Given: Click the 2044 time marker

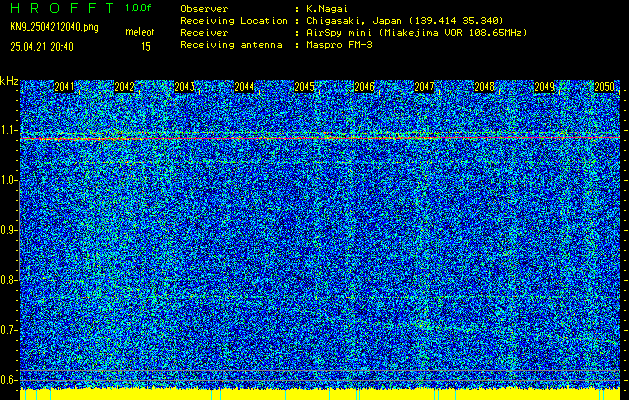Looking at the screenshot, I should pyautogui.click(x=244, y=87).
